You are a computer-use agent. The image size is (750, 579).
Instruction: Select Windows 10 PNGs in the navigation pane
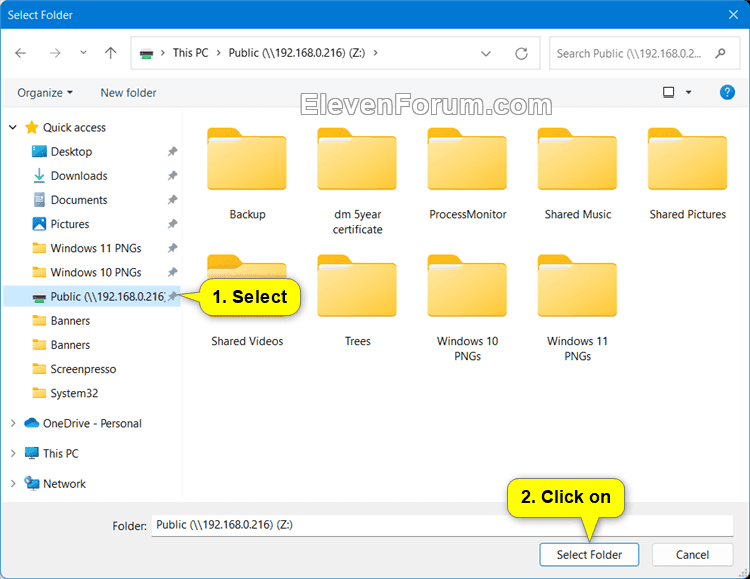pyautogui.click(x=96, y=272)
